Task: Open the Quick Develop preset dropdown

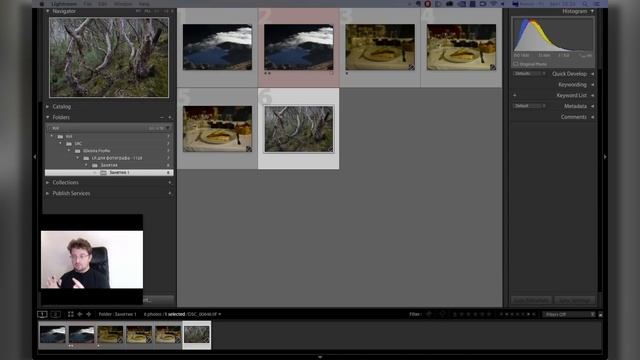Action: pyautogui.click(x=529, y=74)
